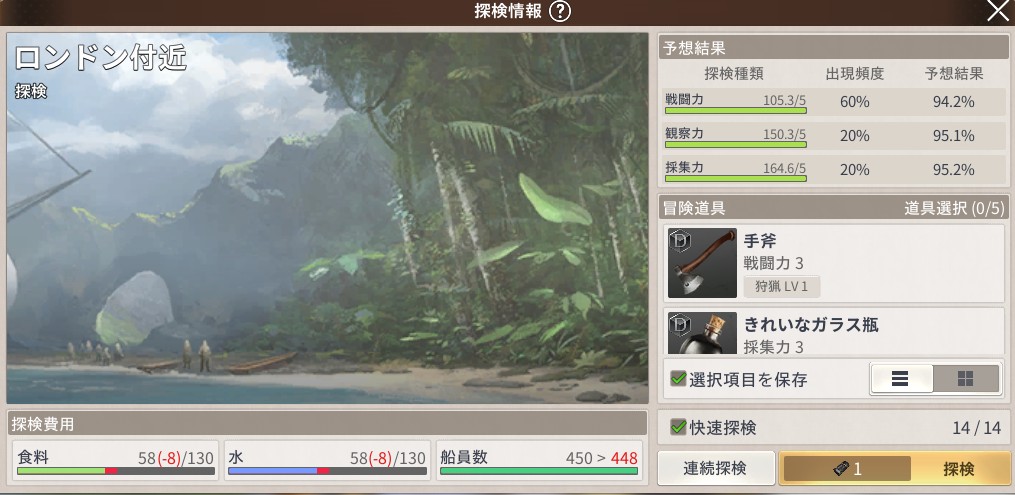Click the 採集力 164.6/5 progress bar
This screenshot has width=1015, height=495.
735,178
